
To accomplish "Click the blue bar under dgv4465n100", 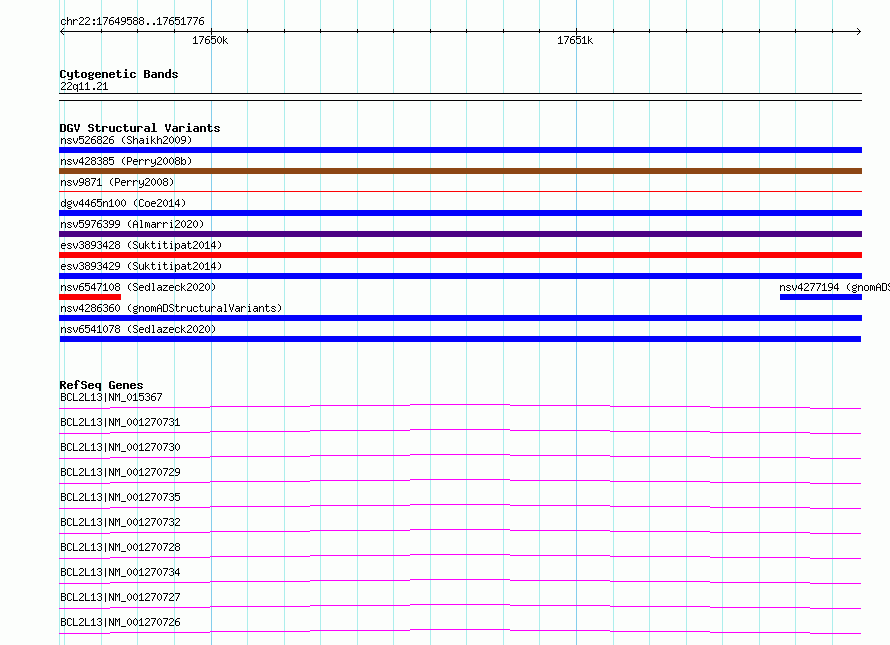I will click(460, 213).
